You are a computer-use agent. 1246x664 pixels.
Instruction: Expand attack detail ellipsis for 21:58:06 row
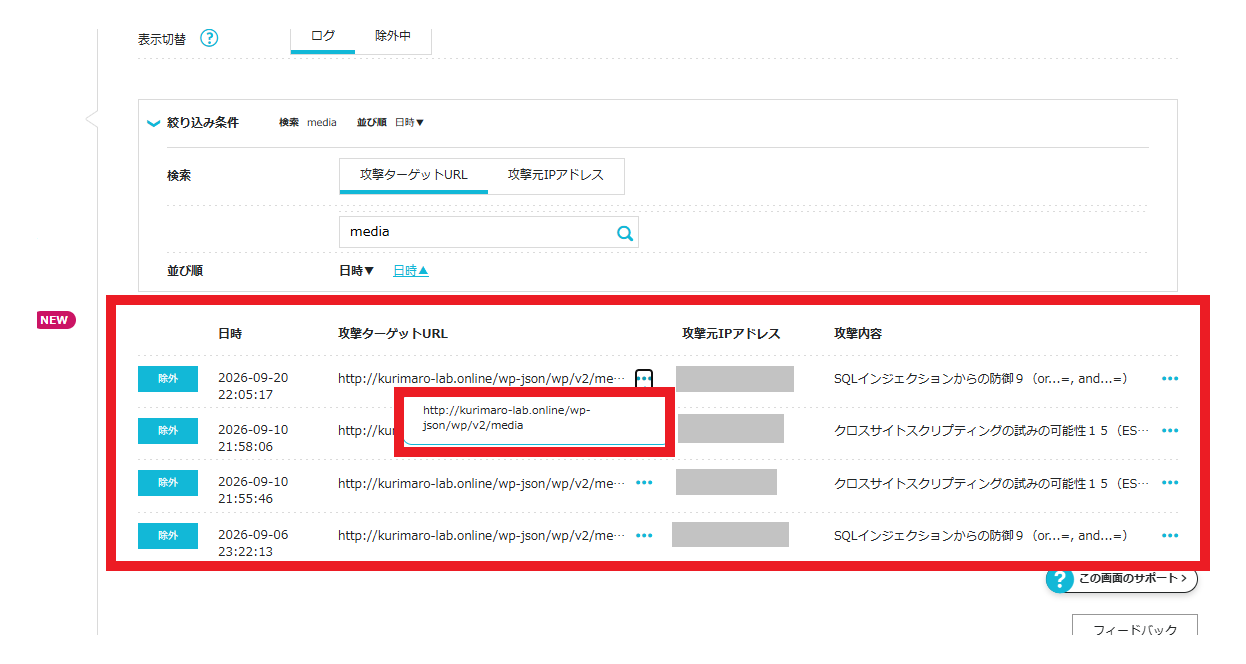coord(1170,431)
